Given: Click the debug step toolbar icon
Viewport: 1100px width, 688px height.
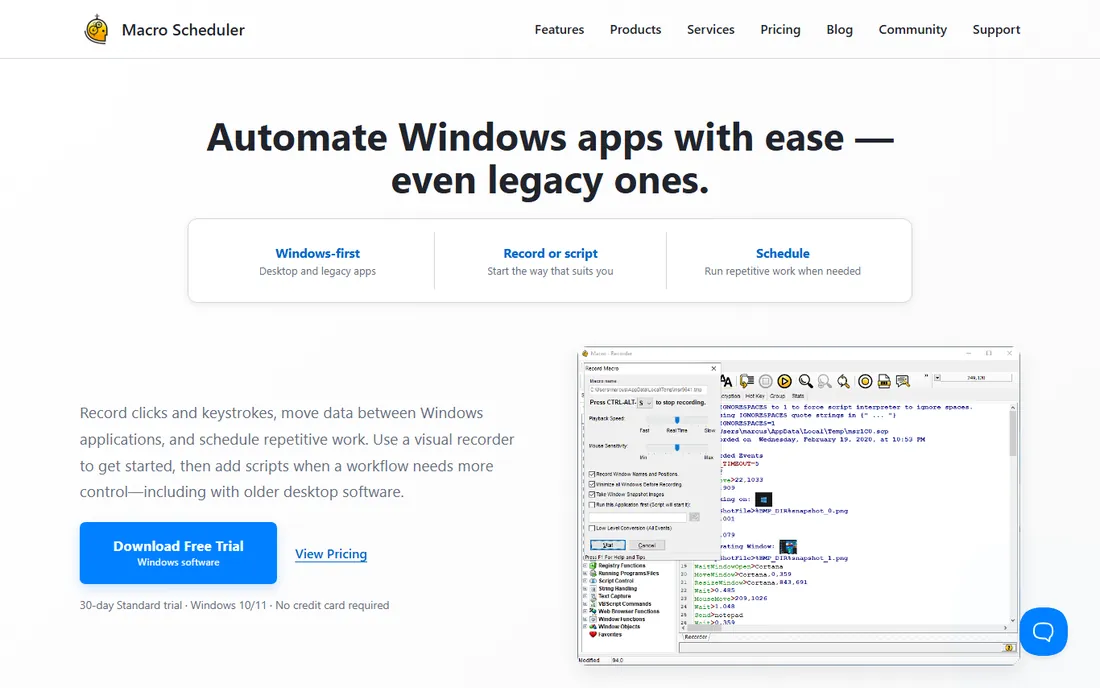Looking at the screenshot, I should [x=746, y=381].
